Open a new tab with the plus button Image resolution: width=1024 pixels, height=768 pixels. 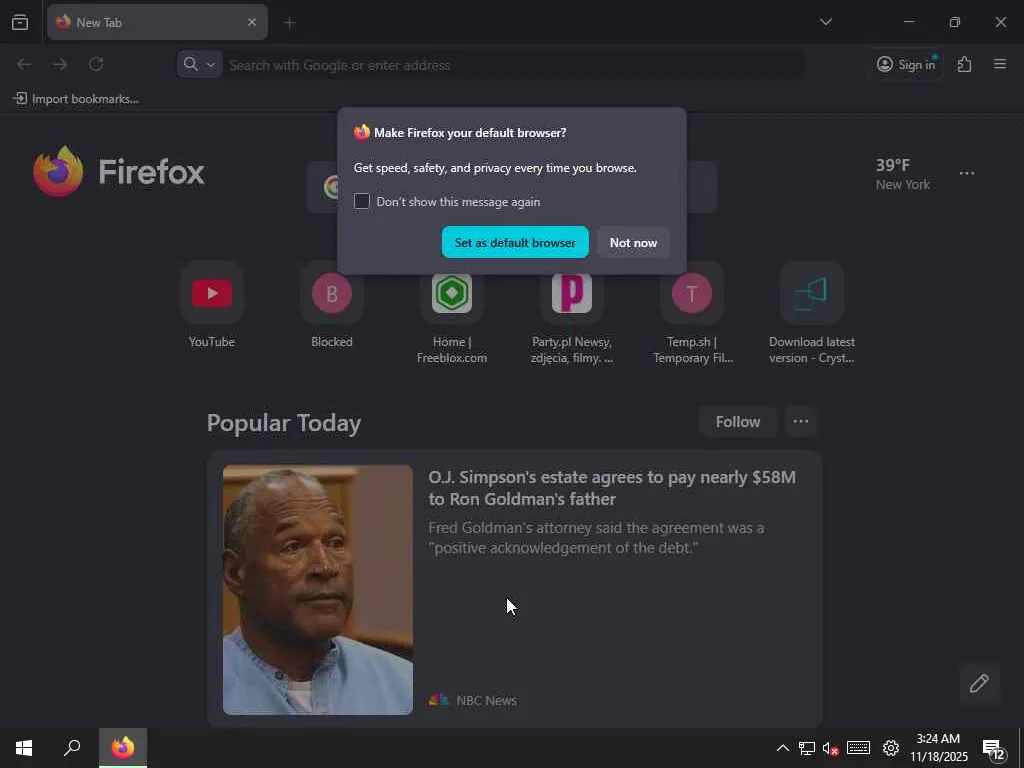pos(290,23)
